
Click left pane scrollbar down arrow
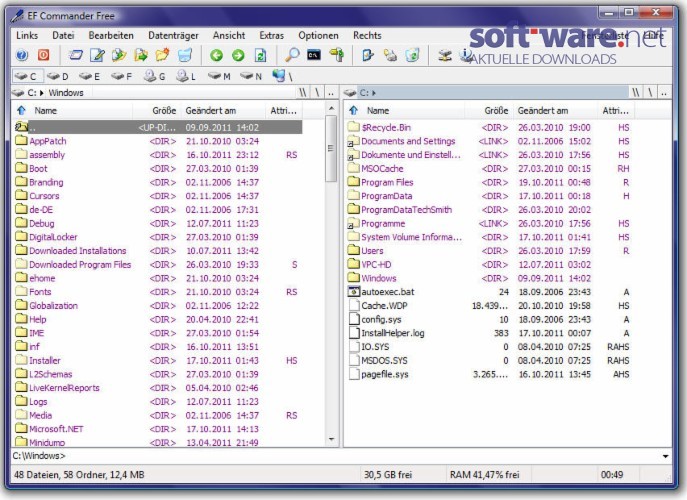pos(331,439)
